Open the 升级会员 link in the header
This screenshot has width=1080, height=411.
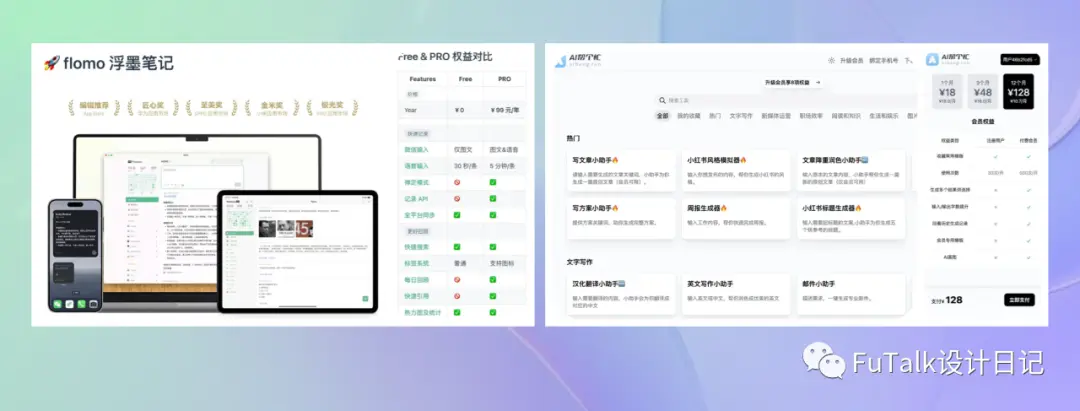(851, 61)
